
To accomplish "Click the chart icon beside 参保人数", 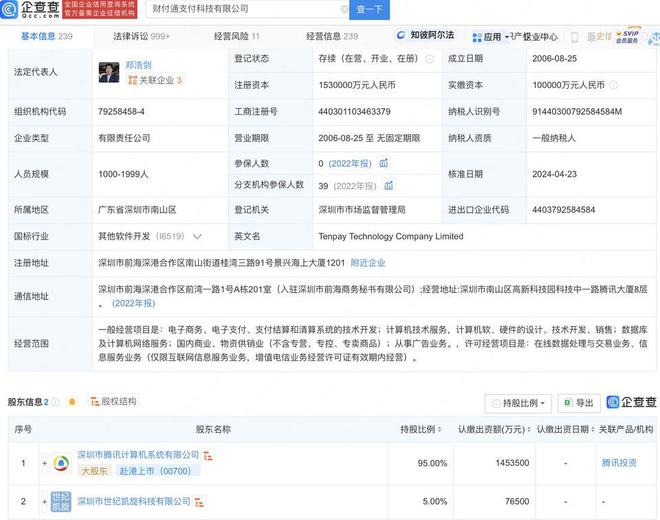I will click(383, 163).
